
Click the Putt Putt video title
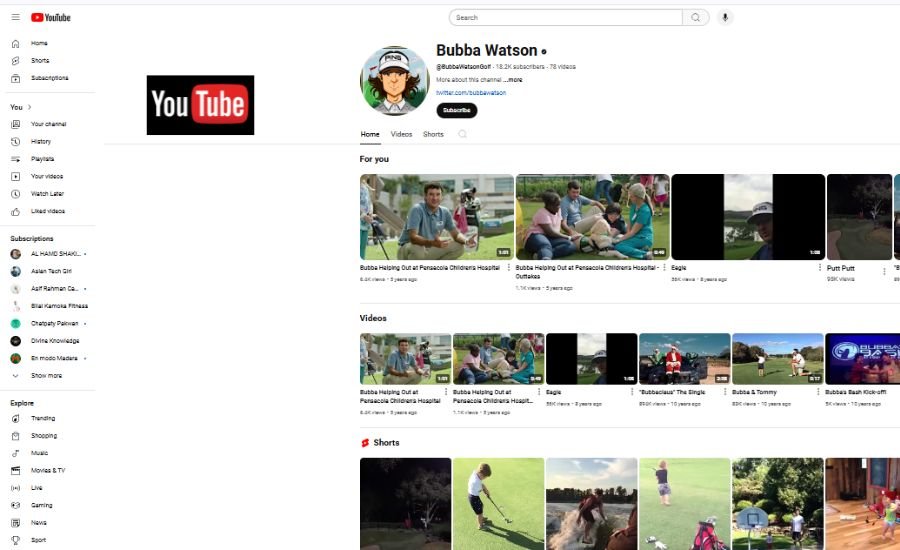click(840, 268)
